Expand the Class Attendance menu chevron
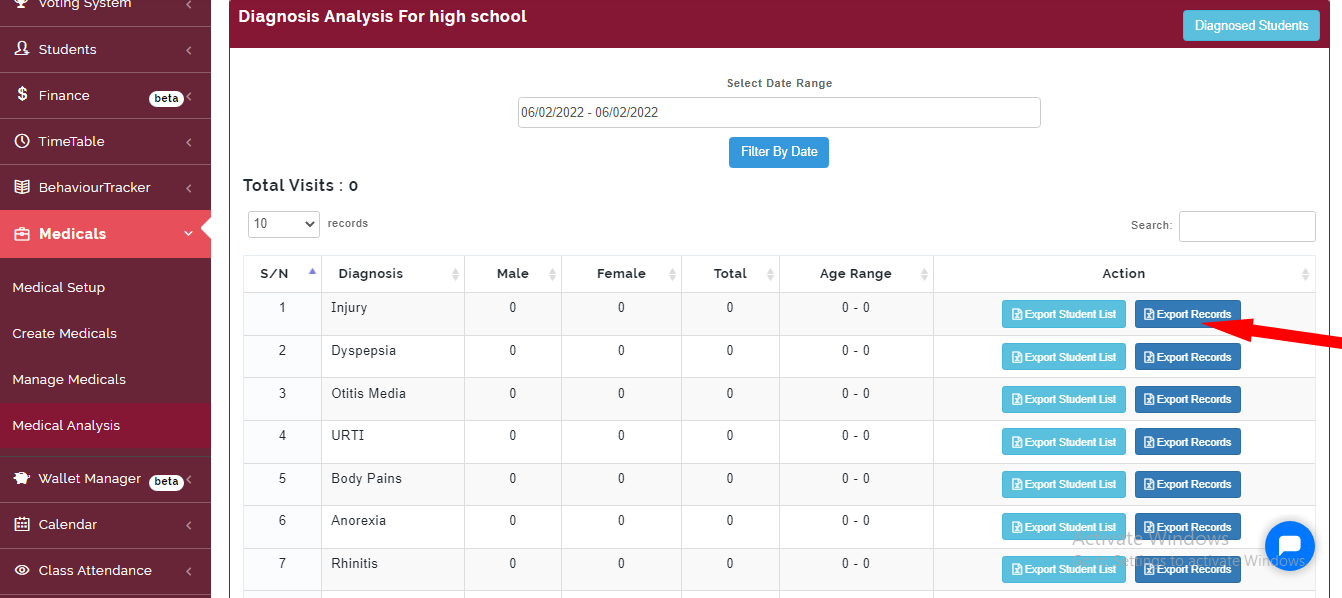The height and width of the screenshot is (598, 1342). pos(189,571)
